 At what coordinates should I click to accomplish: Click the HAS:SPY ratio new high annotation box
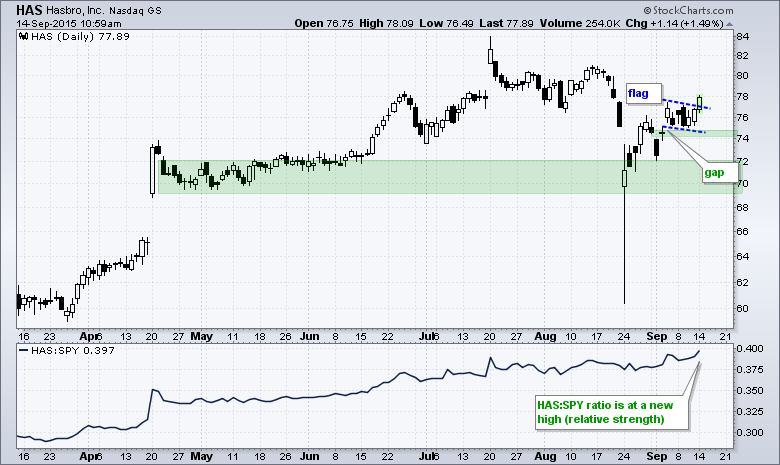[611, 412]
